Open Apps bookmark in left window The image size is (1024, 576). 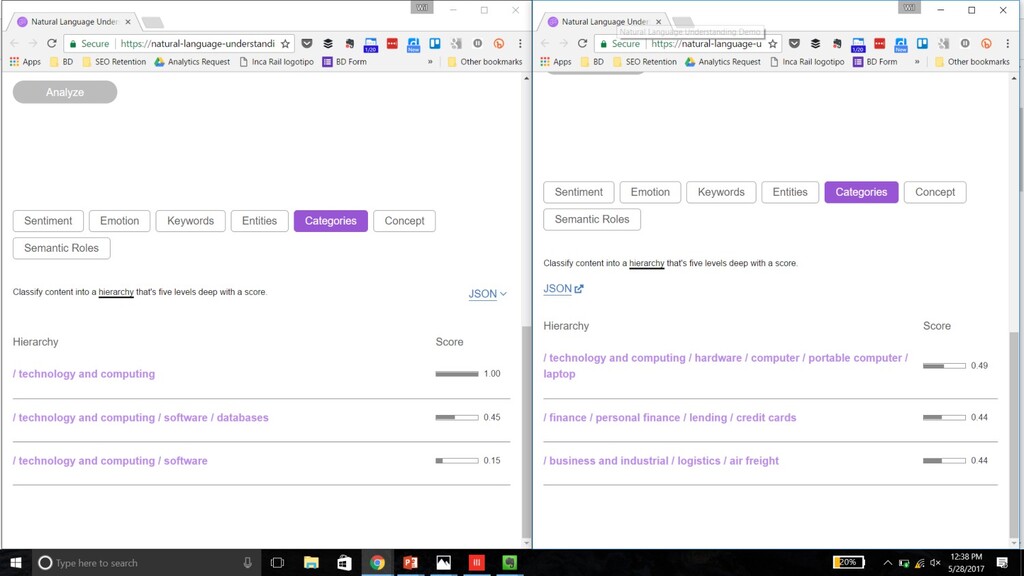pos(25,62)
